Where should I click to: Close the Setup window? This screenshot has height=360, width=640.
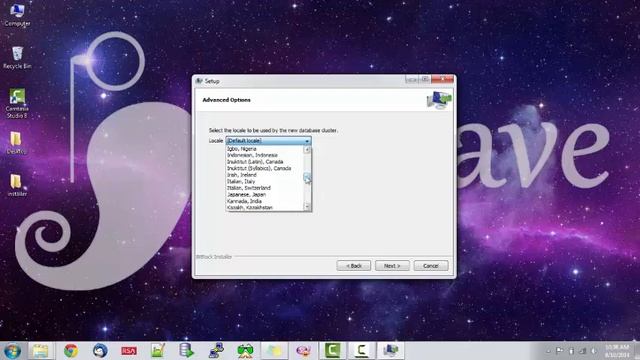[x=442, y=79]
